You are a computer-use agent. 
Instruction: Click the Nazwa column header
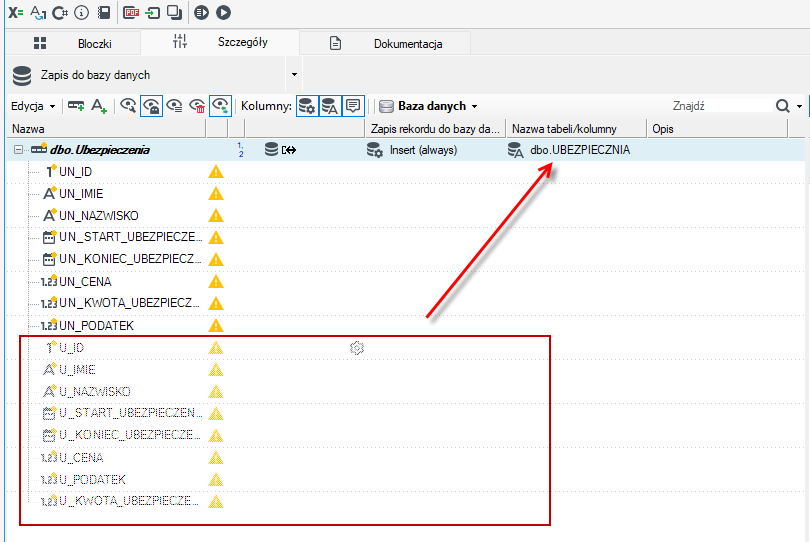(x=106, y=129)
